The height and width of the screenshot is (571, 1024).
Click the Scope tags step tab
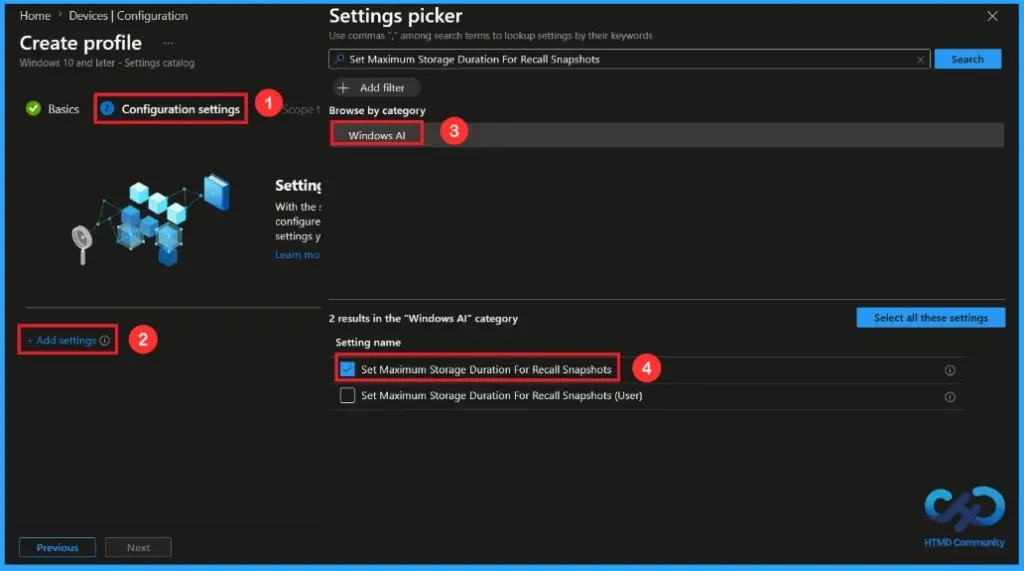pos(300,109)
